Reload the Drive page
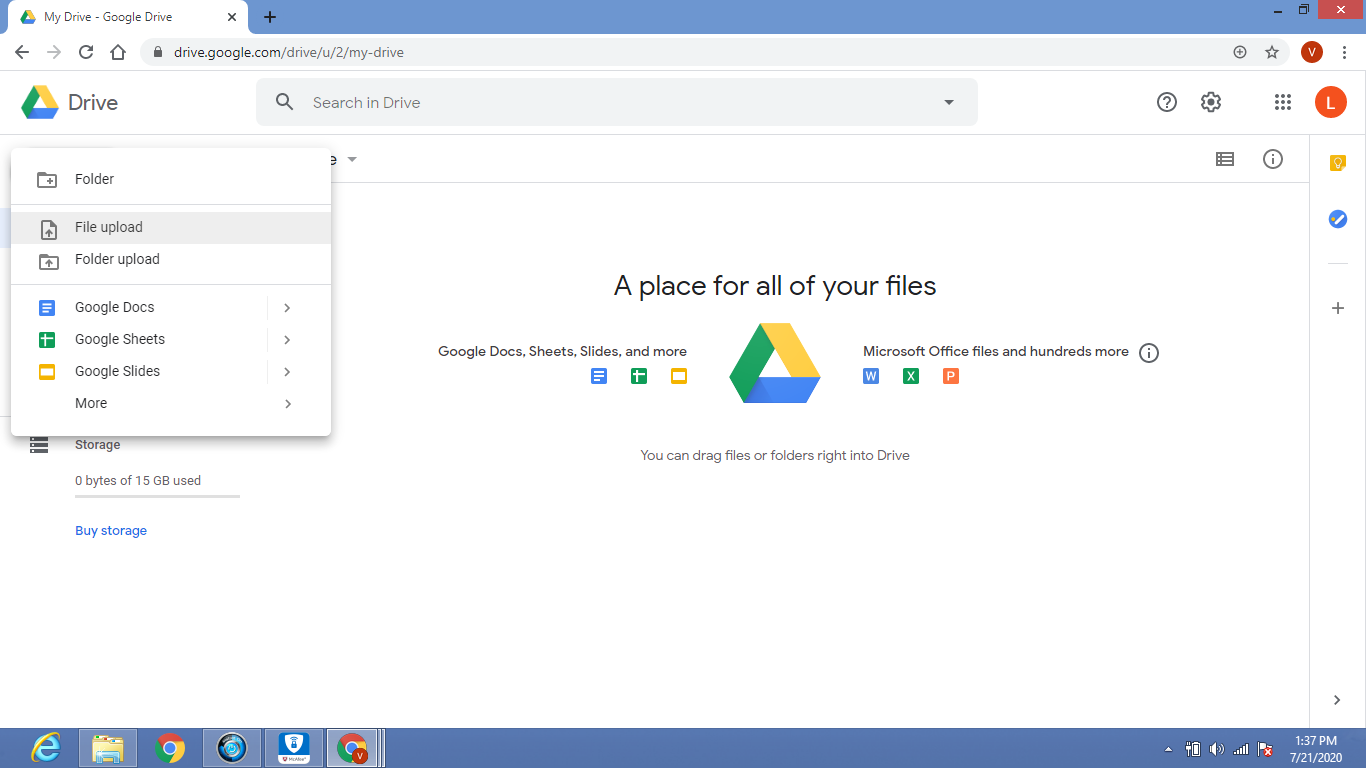Image resolution: width=1366 pixels, height=768 pixels. (86, 52)
